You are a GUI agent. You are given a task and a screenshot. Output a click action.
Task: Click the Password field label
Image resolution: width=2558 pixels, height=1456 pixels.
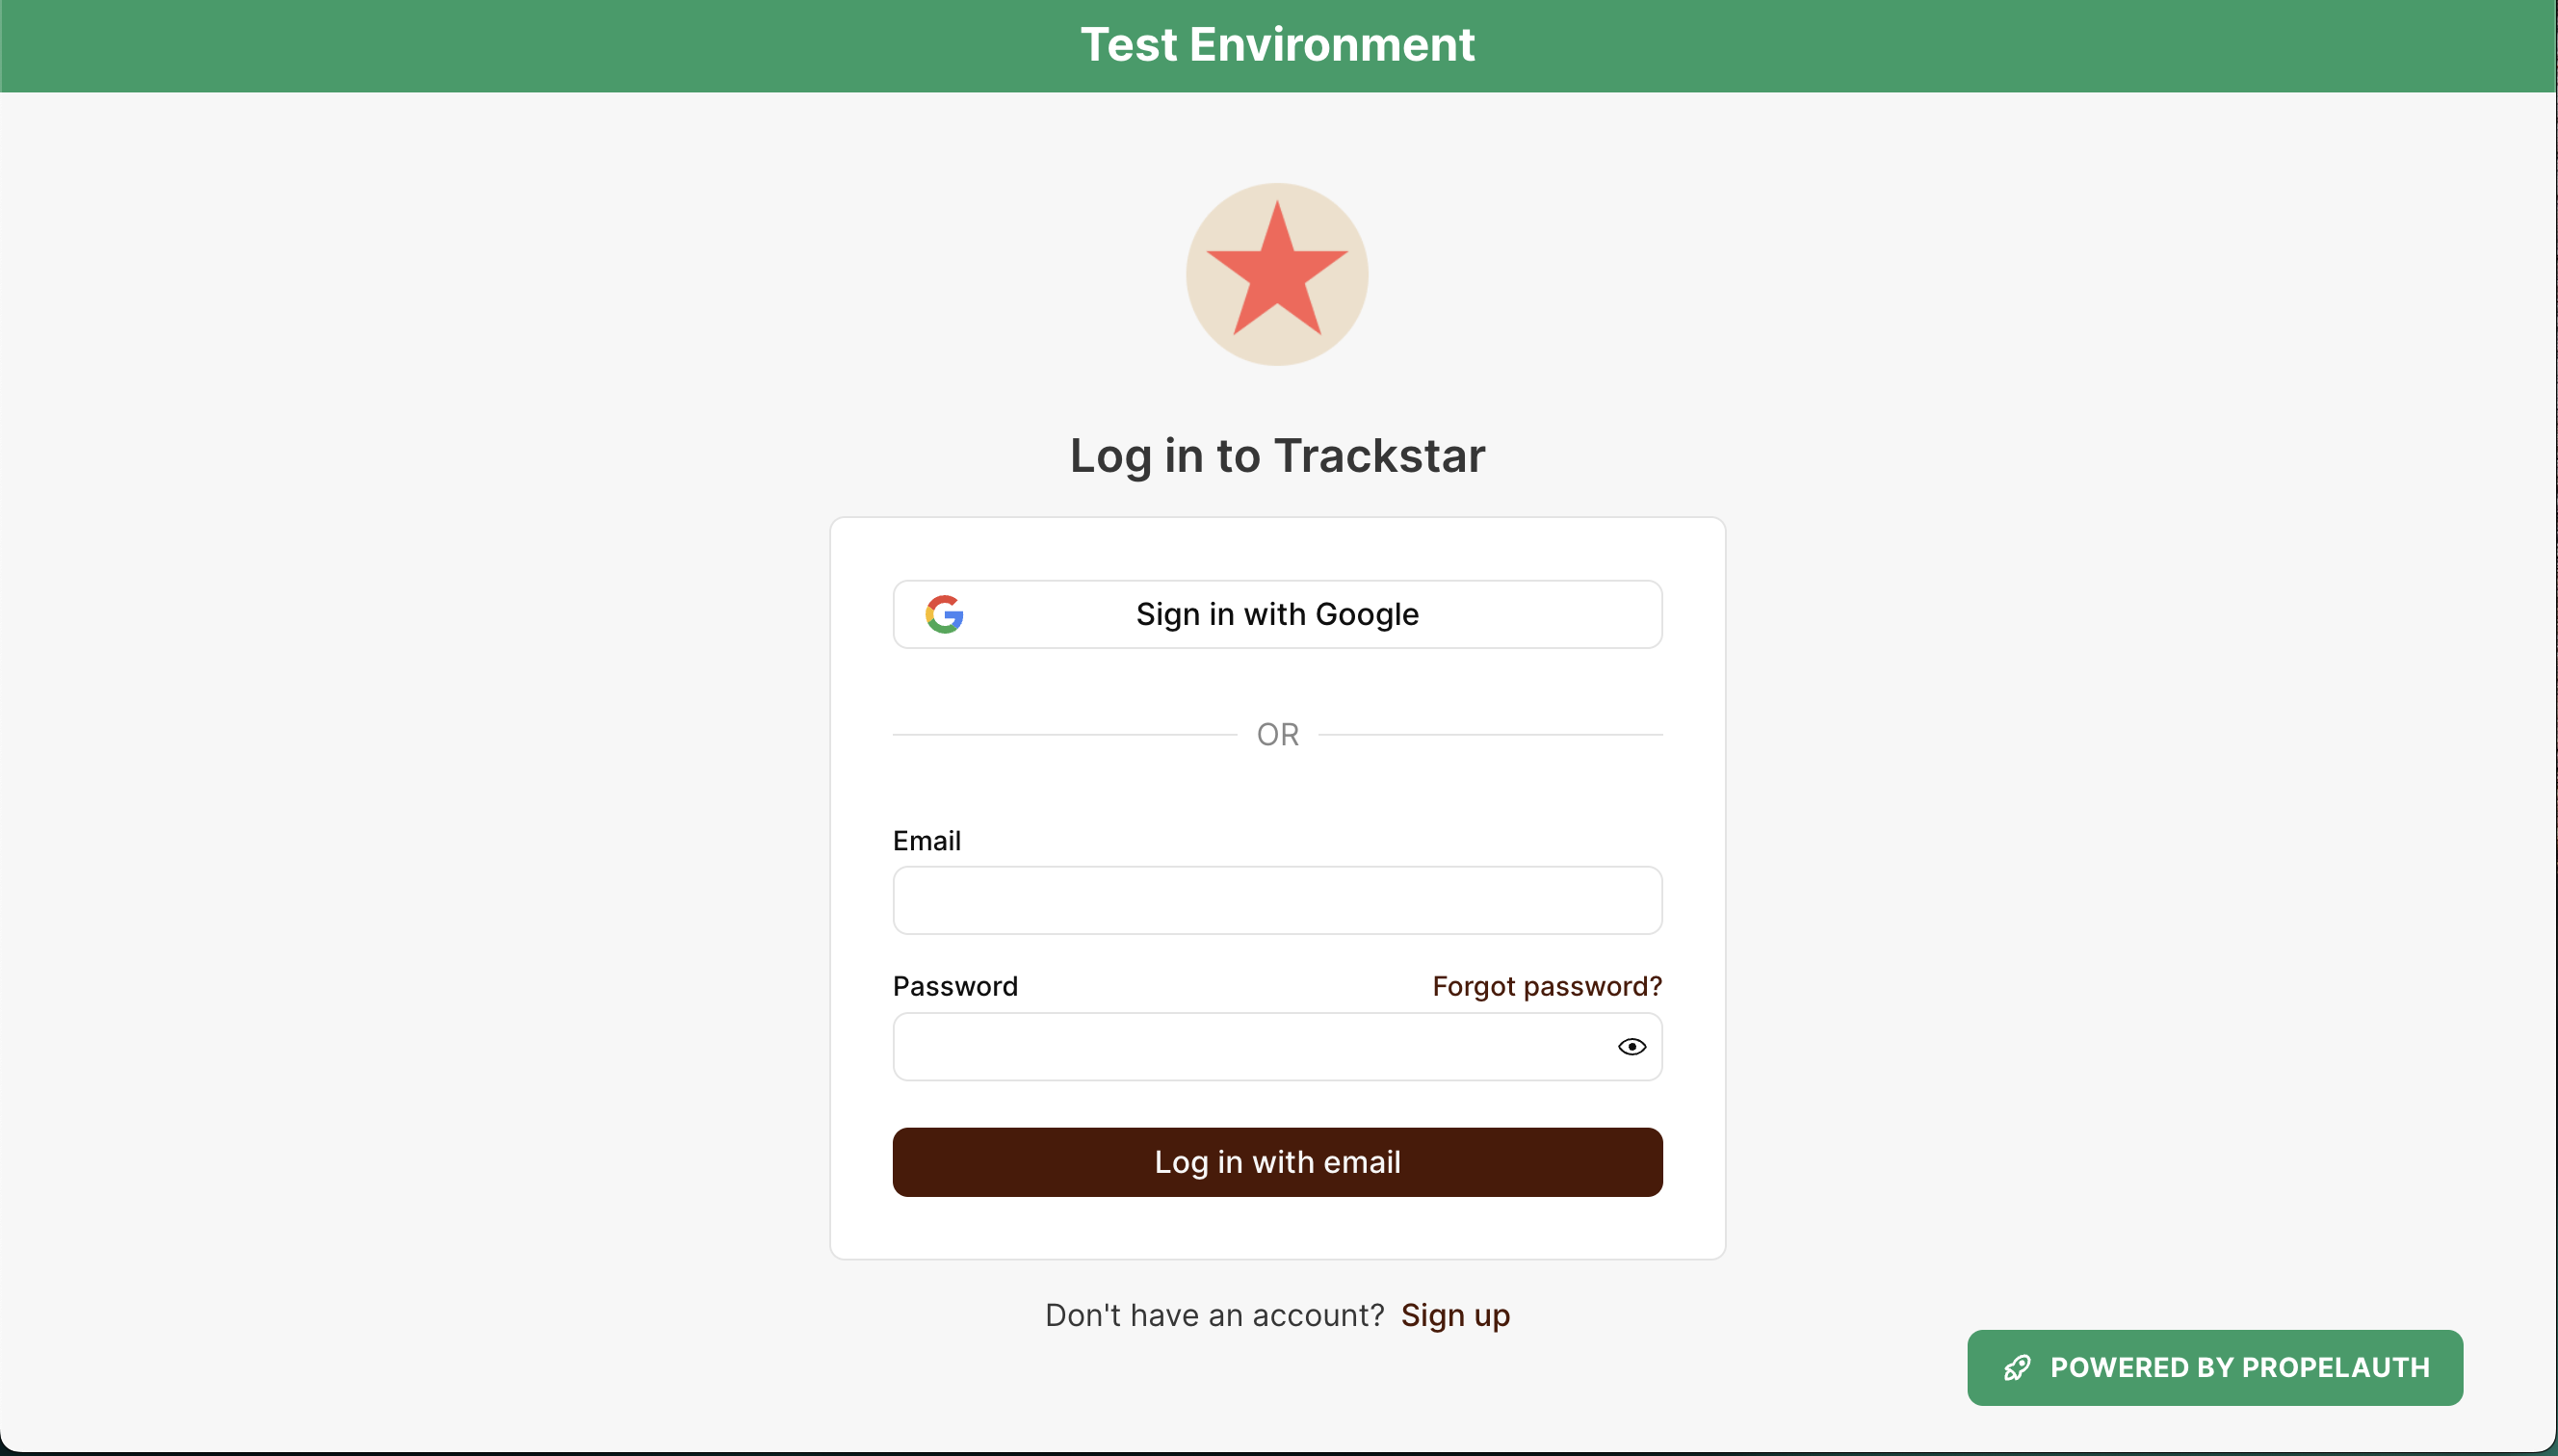pos(954,986)
